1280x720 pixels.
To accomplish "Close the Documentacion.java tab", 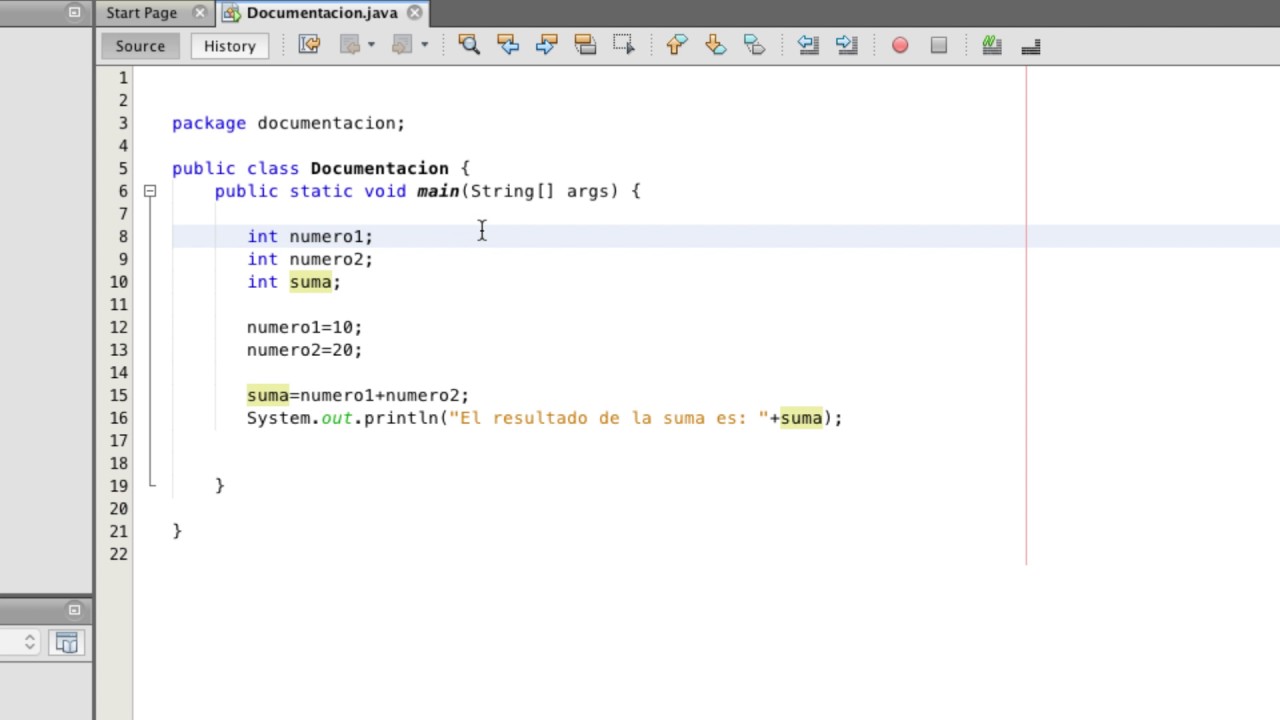I will pyautogui.click(x=414, y=13).
